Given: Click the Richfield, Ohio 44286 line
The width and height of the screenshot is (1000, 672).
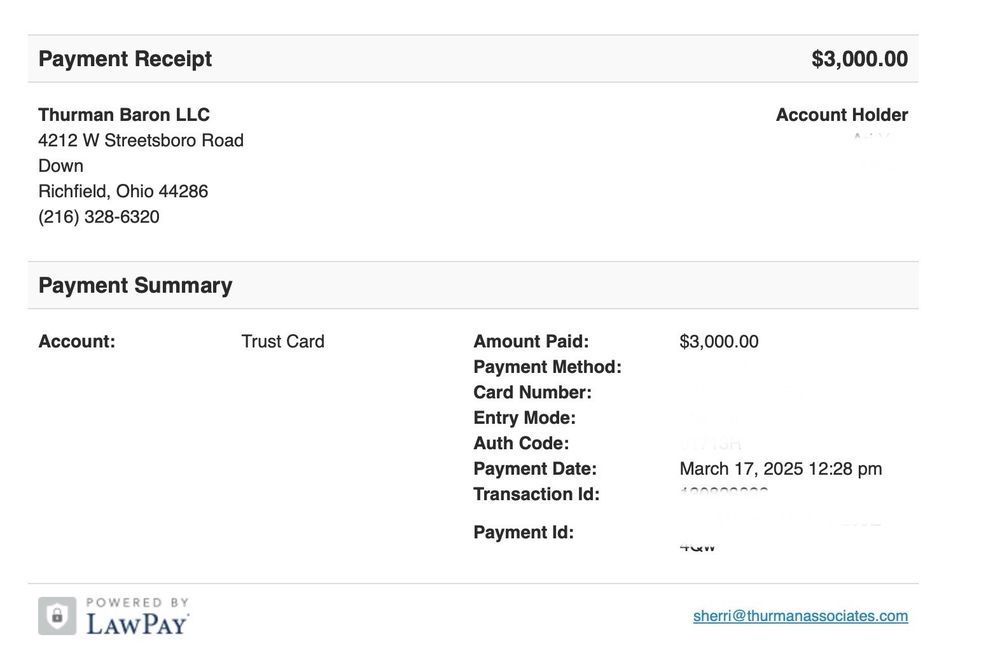Looking at the screenshot, I should [123, 191].
